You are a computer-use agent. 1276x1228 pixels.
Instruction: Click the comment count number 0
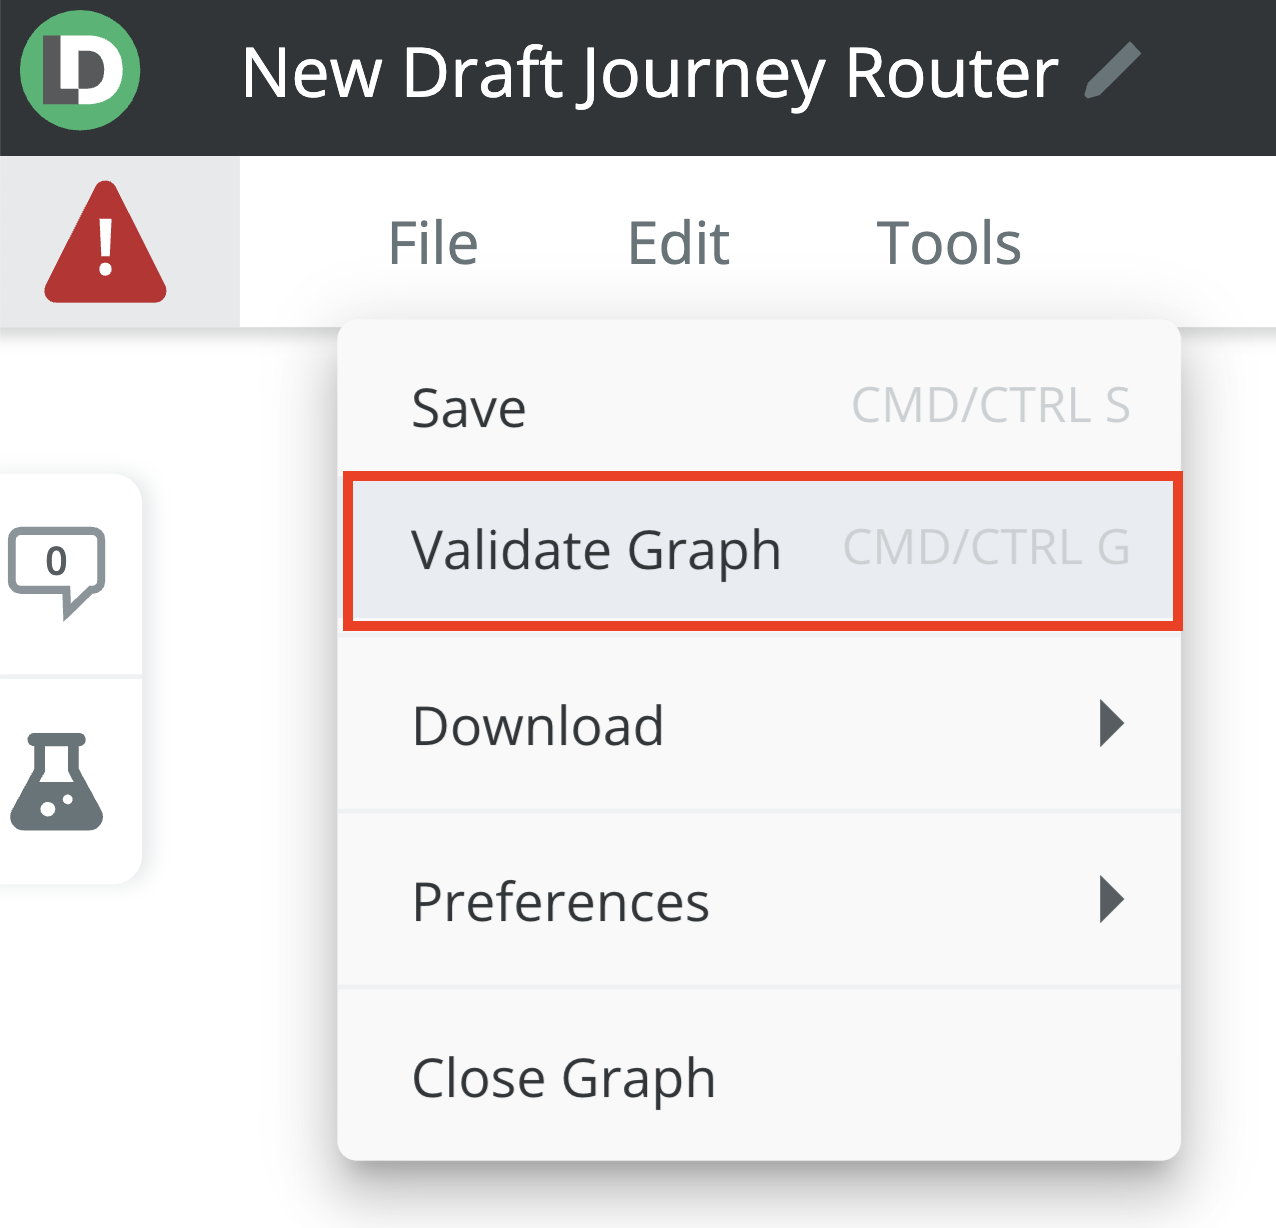[57, 561]
